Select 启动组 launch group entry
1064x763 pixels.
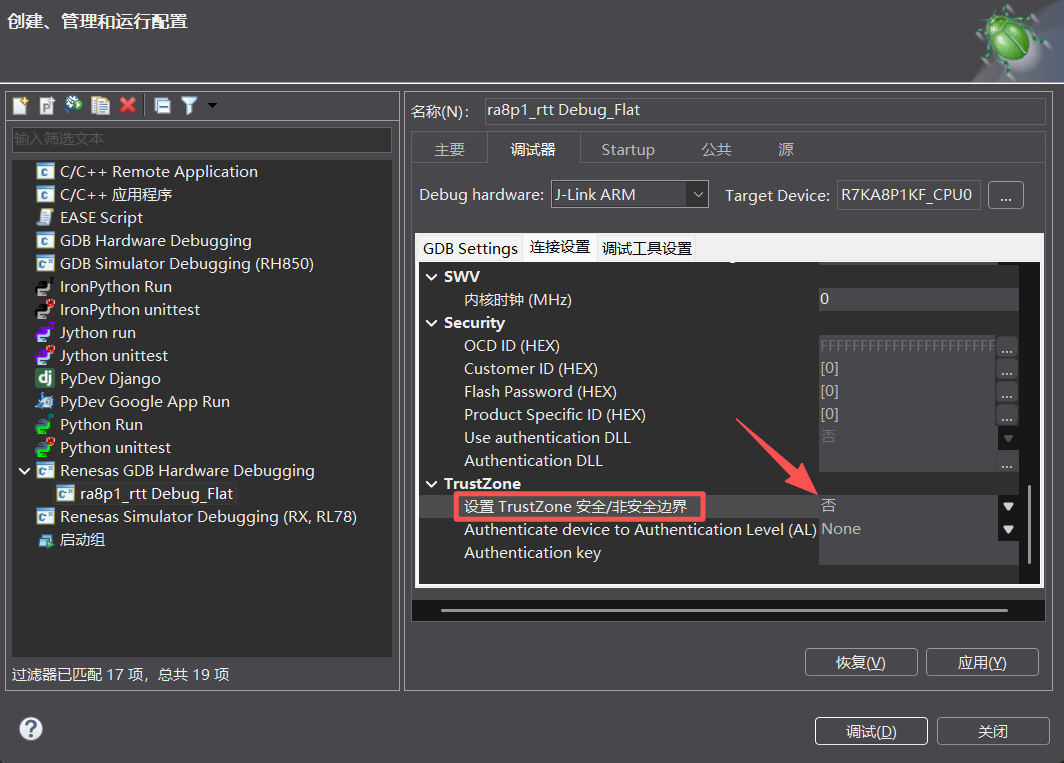coord(82,540)
